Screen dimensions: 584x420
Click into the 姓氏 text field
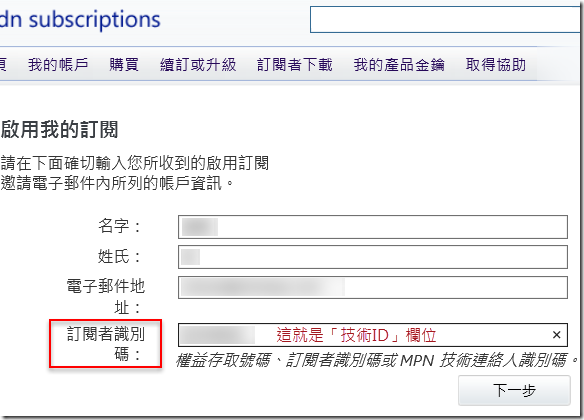(373, 257)
